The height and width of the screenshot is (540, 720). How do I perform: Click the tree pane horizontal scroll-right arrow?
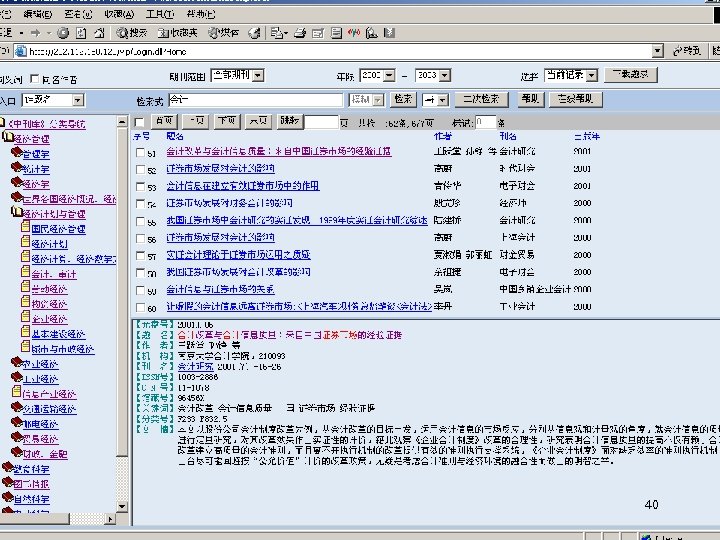click(110, 519)
